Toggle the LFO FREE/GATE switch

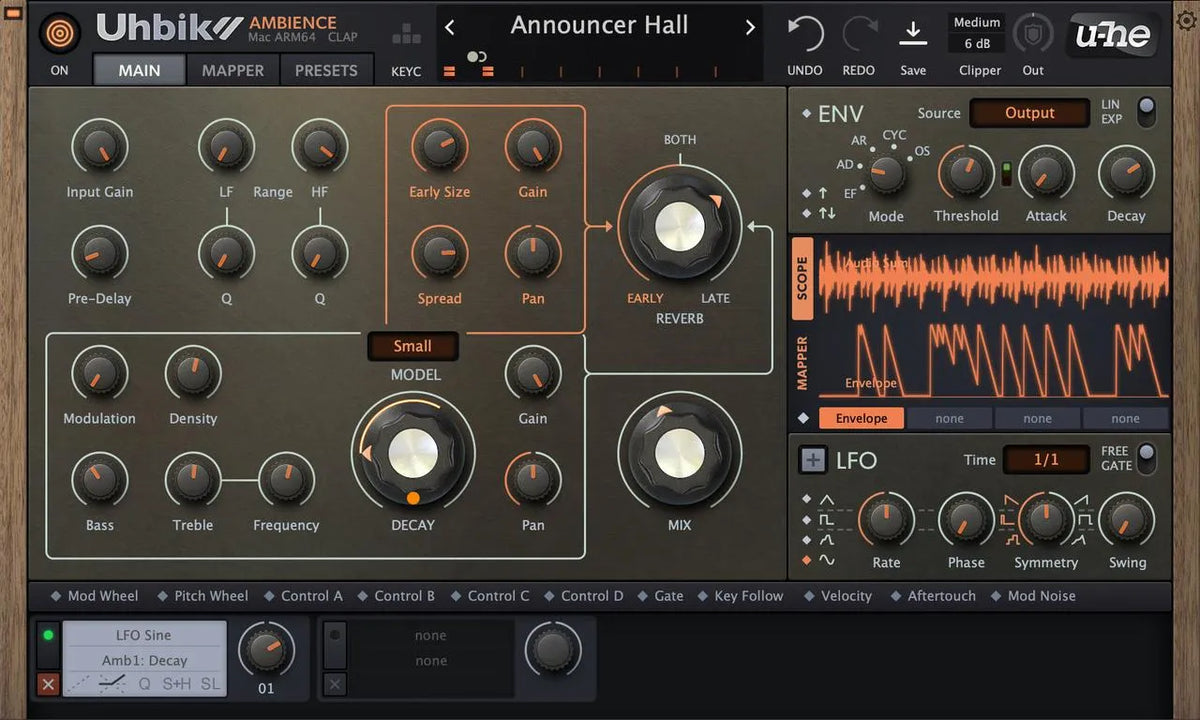tap(1146, 457)
